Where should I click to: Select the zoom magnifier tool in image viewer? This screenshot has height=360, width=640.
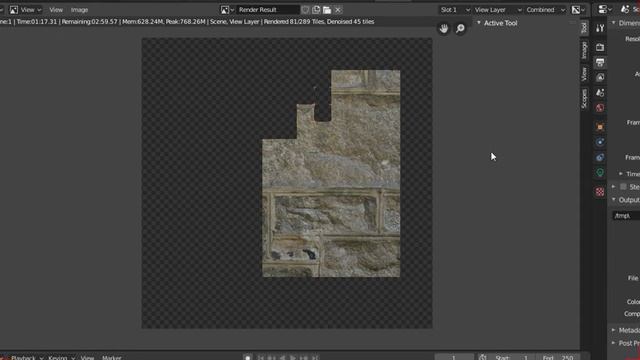pyautogui.click(x=460, y=28)
